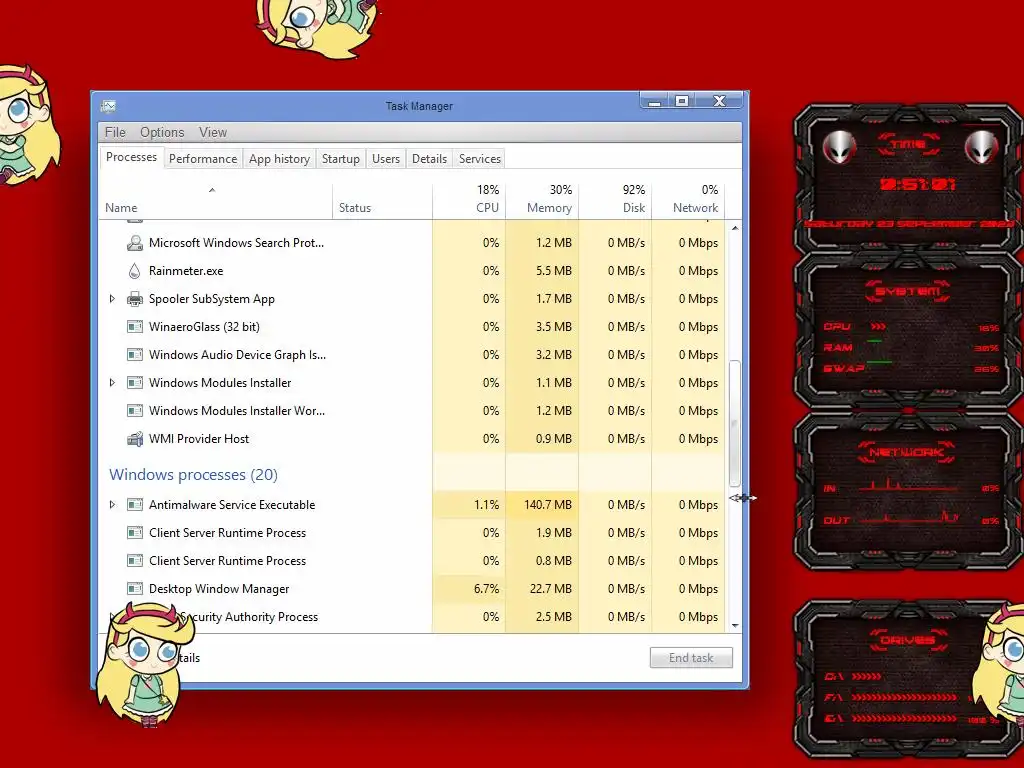Select the Desktop Window Manager row
1024x768 pixels.
pos(411,589)
